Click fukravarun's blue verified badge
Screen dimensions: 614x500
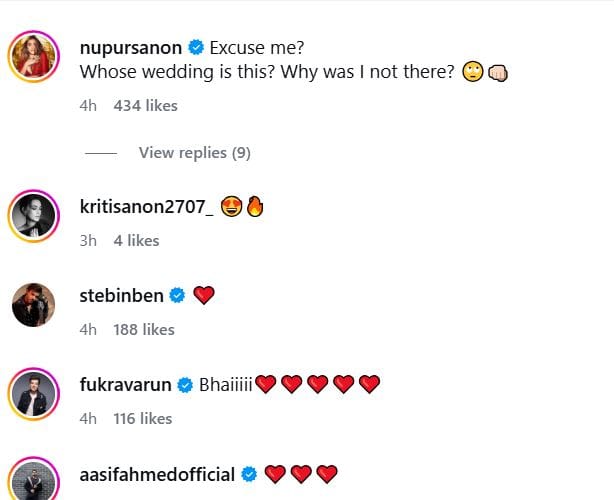(x=186, y=384)
